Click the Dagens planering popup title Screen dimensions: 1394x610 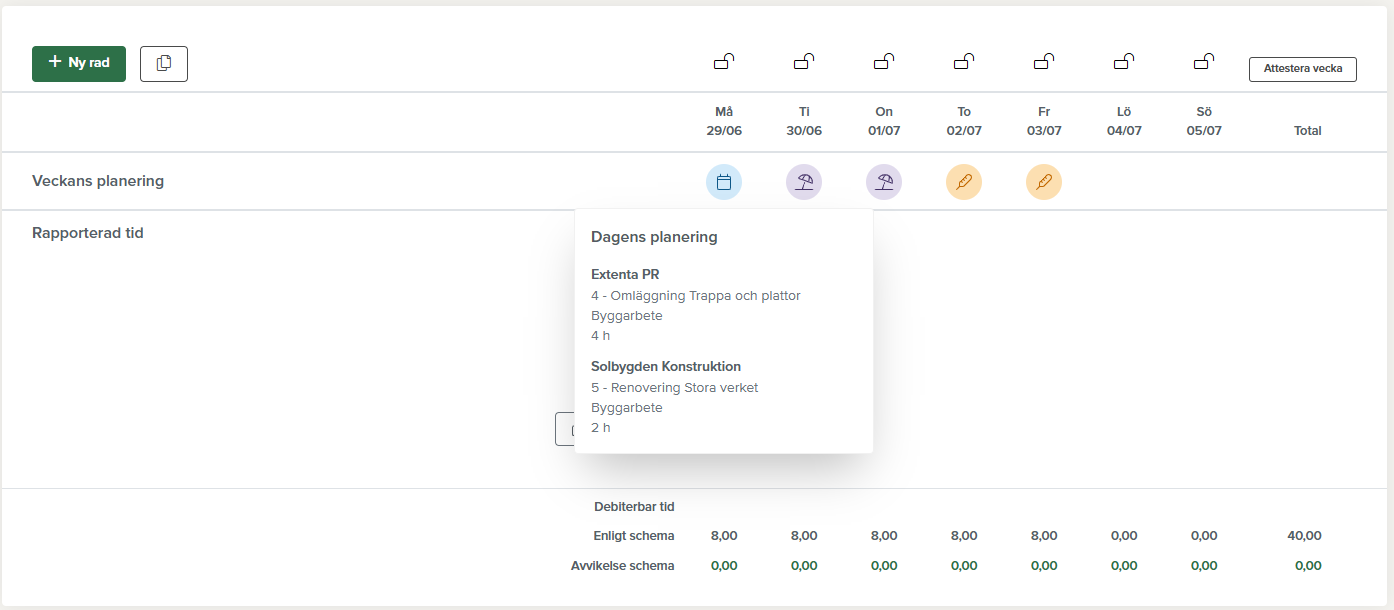(x=654, y=237)
